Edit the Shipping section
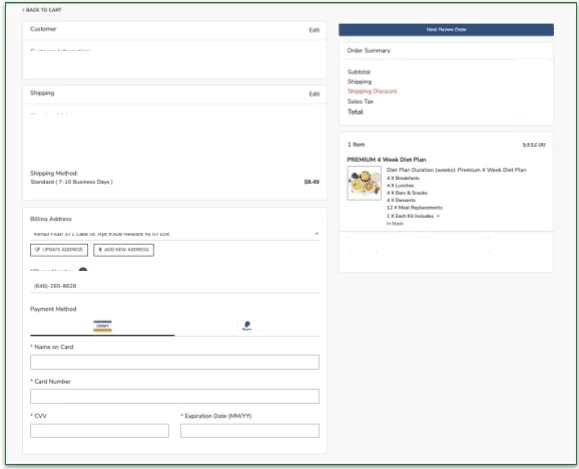The image size is (579, 469). point(314,94)
